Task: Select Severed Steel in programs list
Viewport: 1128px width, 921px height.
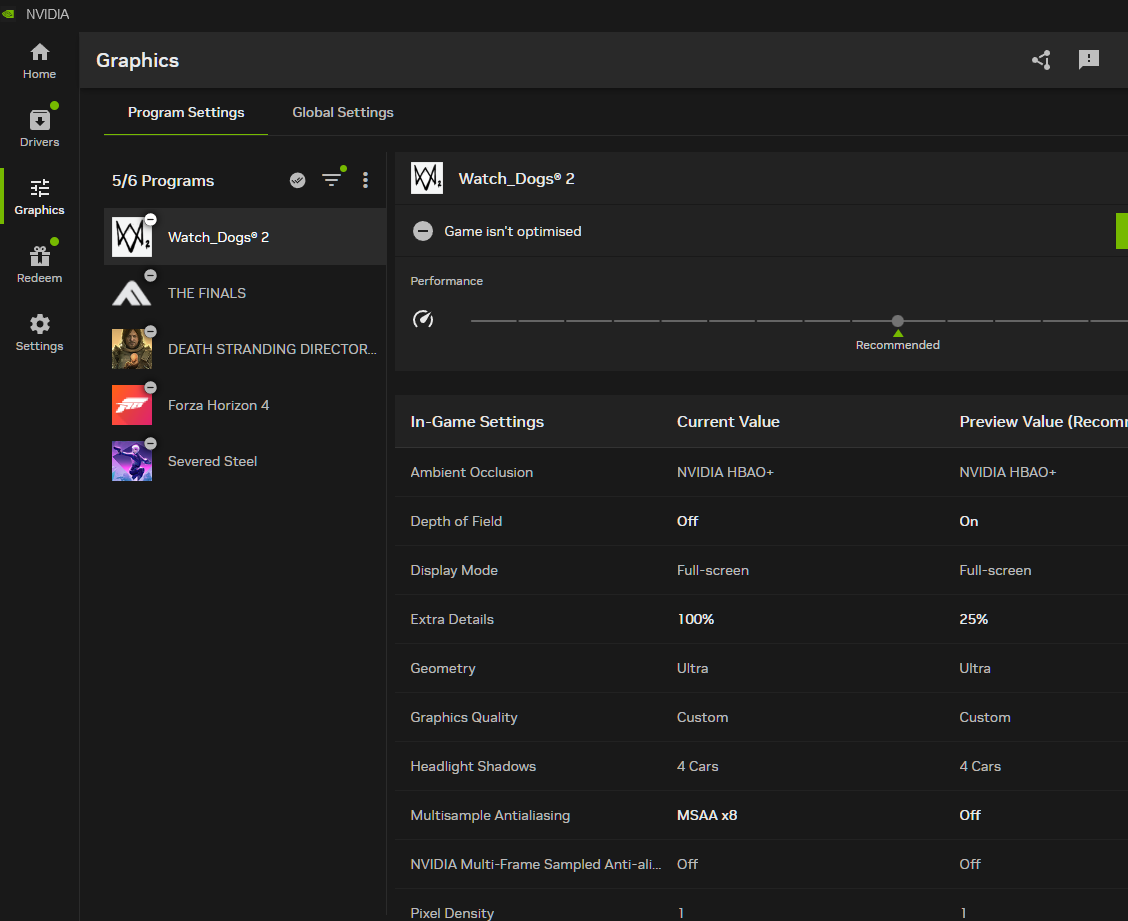Action: pyautogui.click(x=245, y=461)
